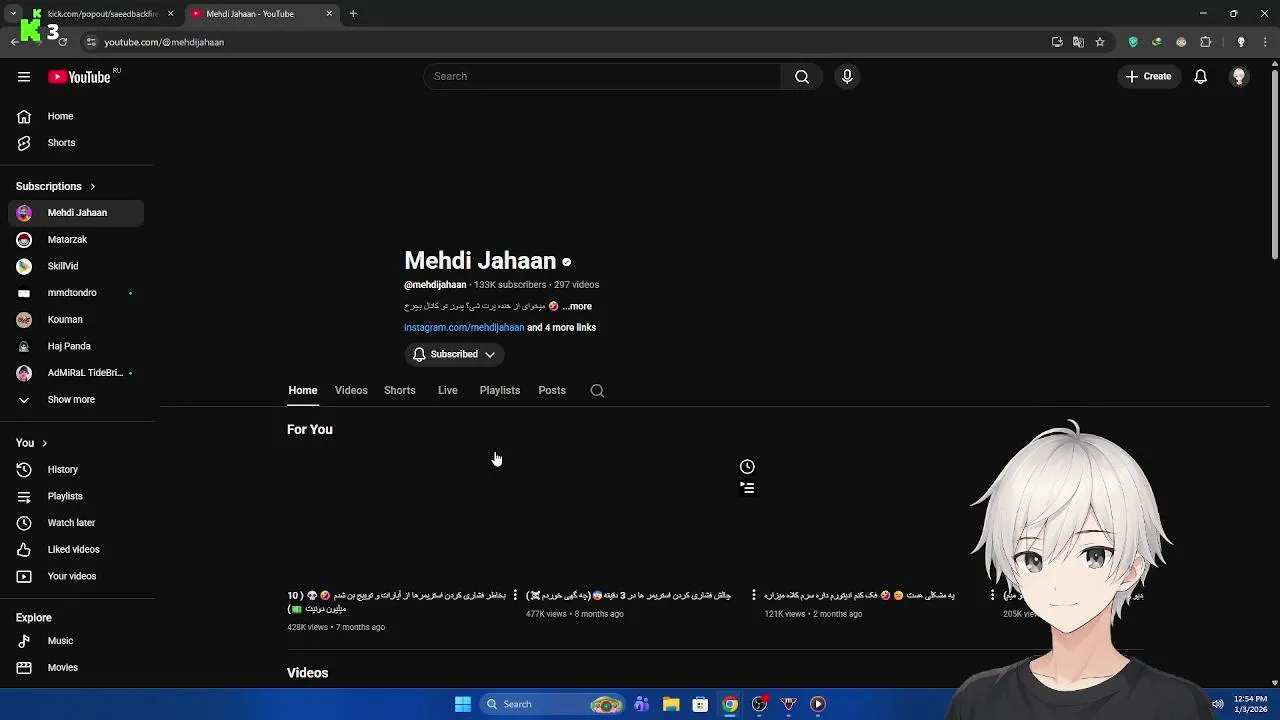The image size is (1280, 720).
Task: Open Liked videos in the sidebar
Action: point(76,550)
